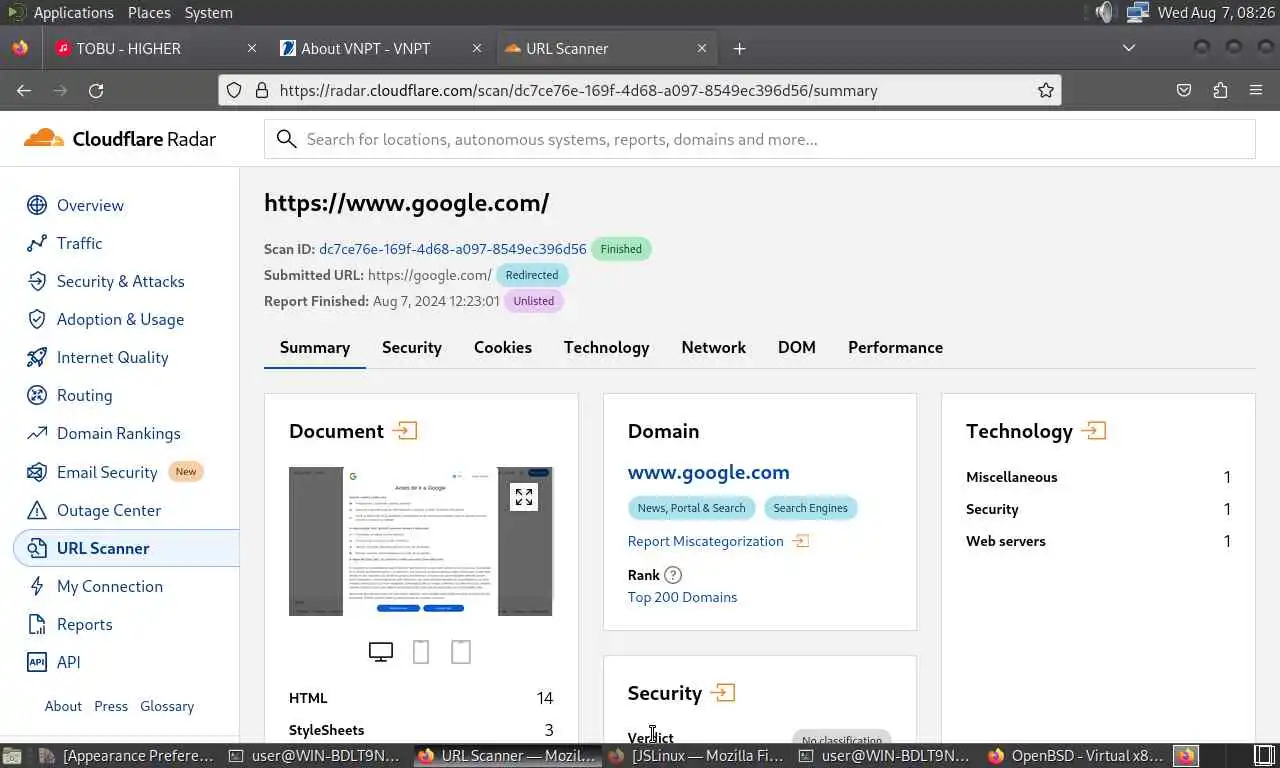Reload the current page

96,90
